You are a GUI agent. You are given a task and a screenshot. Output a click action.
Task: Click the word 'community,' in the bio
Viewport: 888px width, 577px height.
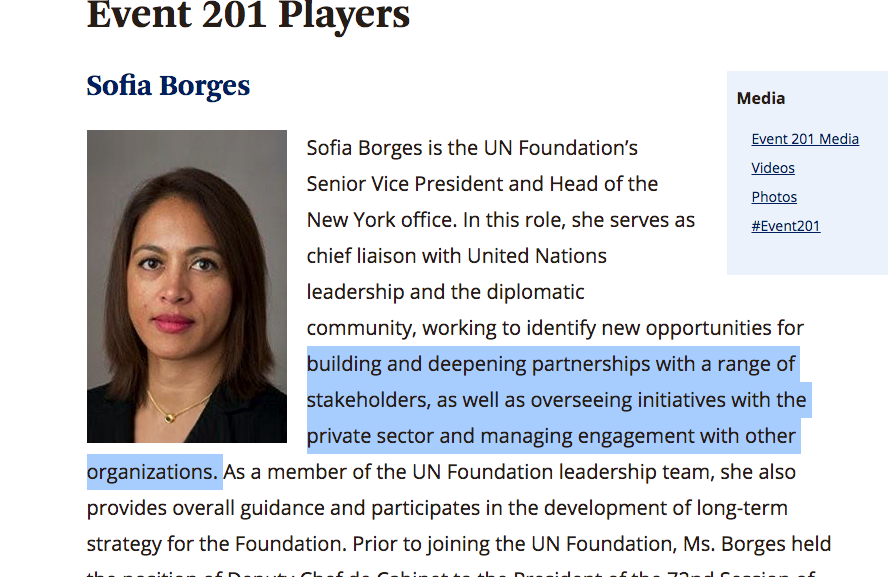pos(361,328)
